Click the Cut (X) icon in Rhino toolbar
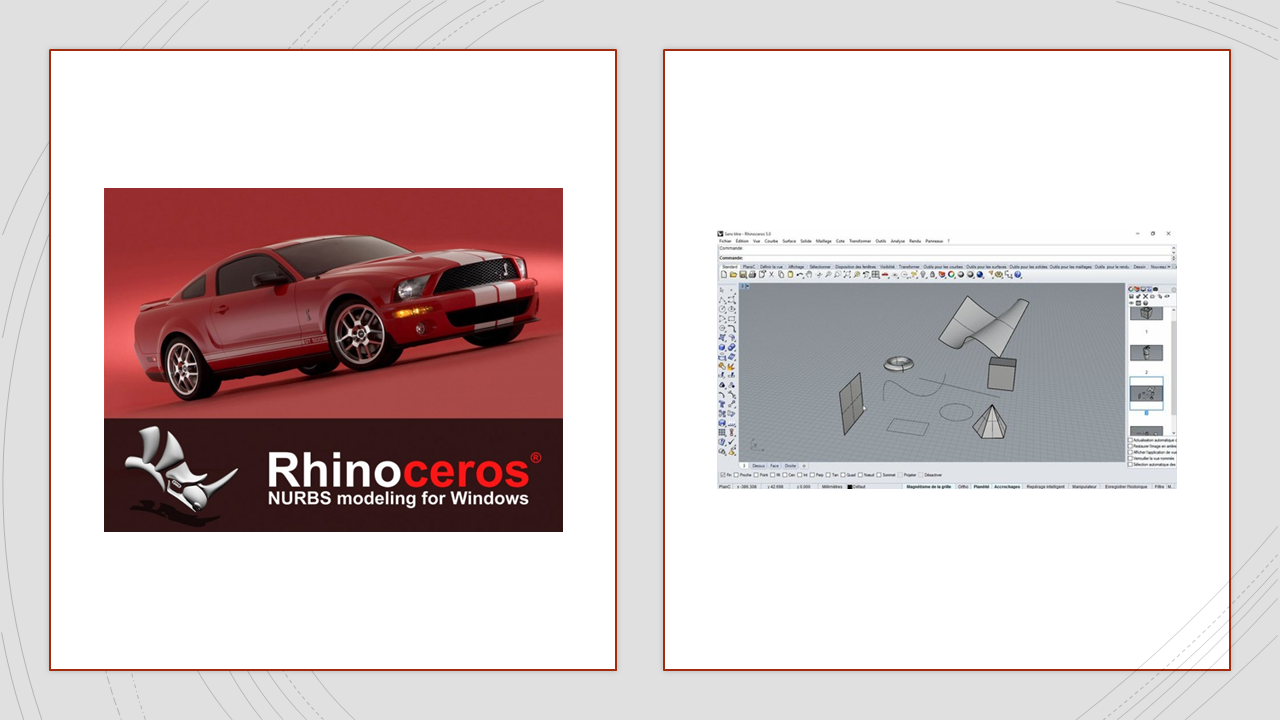Screen dimensions: 1280x720 click(771, 274)
